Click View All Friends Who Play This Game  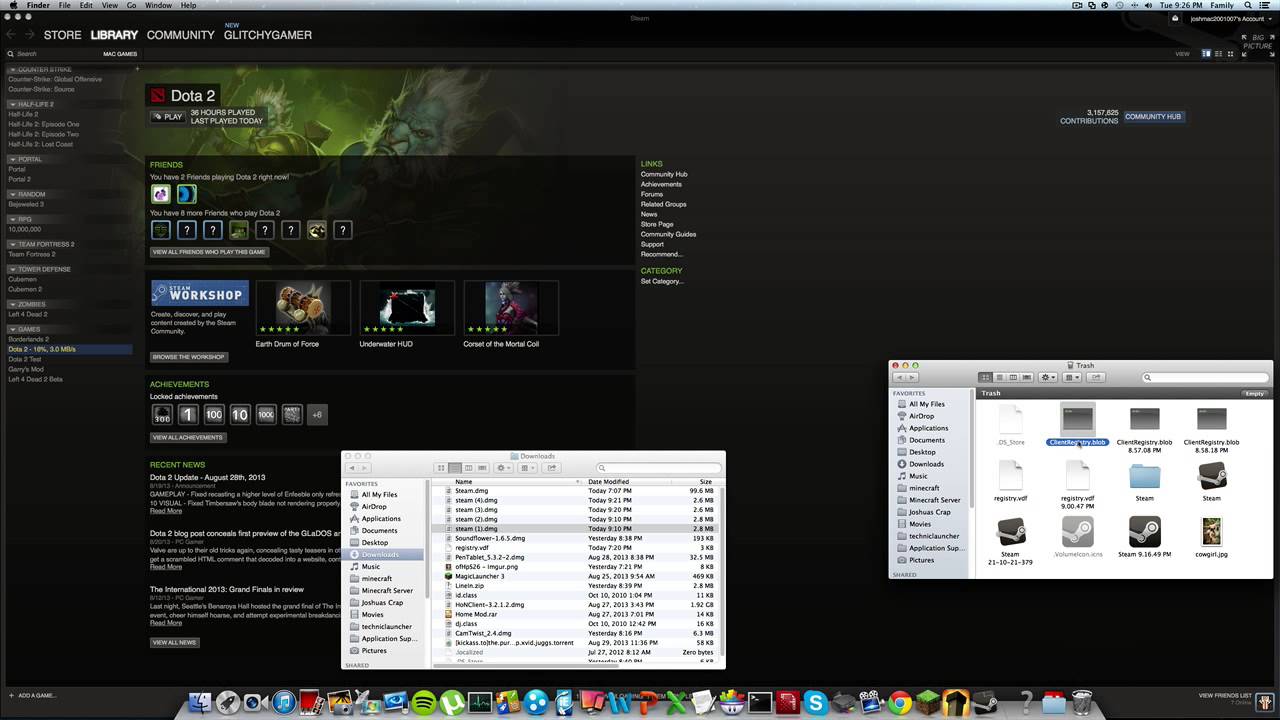coord(209,252)
